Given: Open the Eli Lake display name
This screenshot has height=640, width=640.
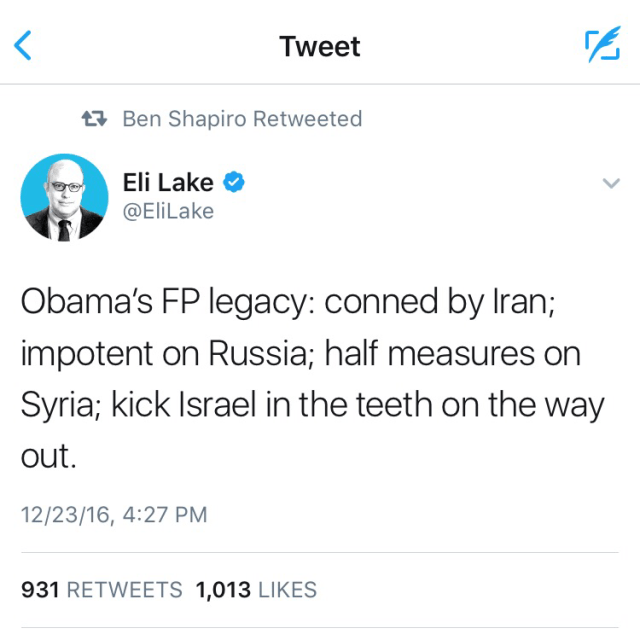Looking at the screenshot, I should 167,182.
